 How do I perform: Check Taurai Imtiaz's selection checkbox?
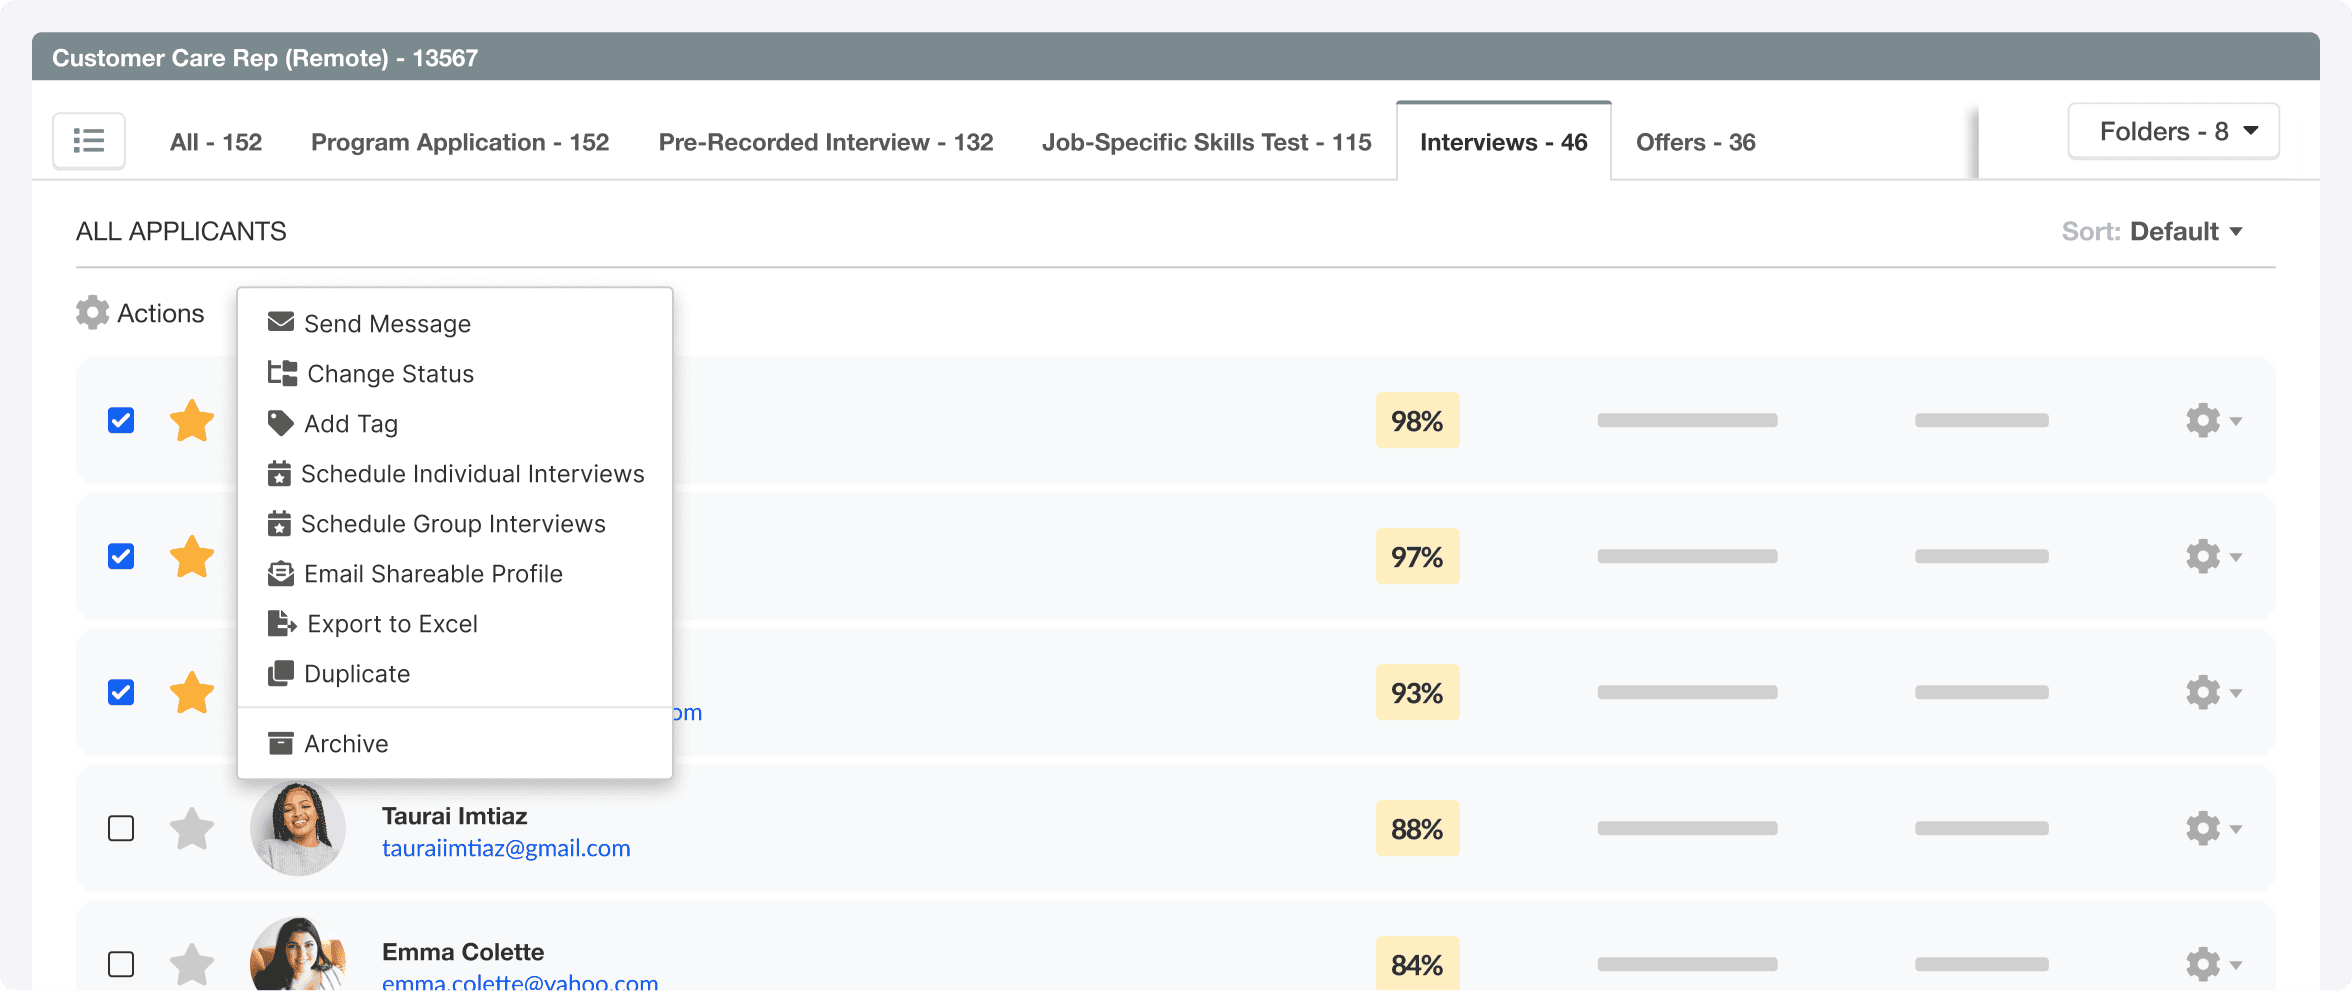coord(119,827)
